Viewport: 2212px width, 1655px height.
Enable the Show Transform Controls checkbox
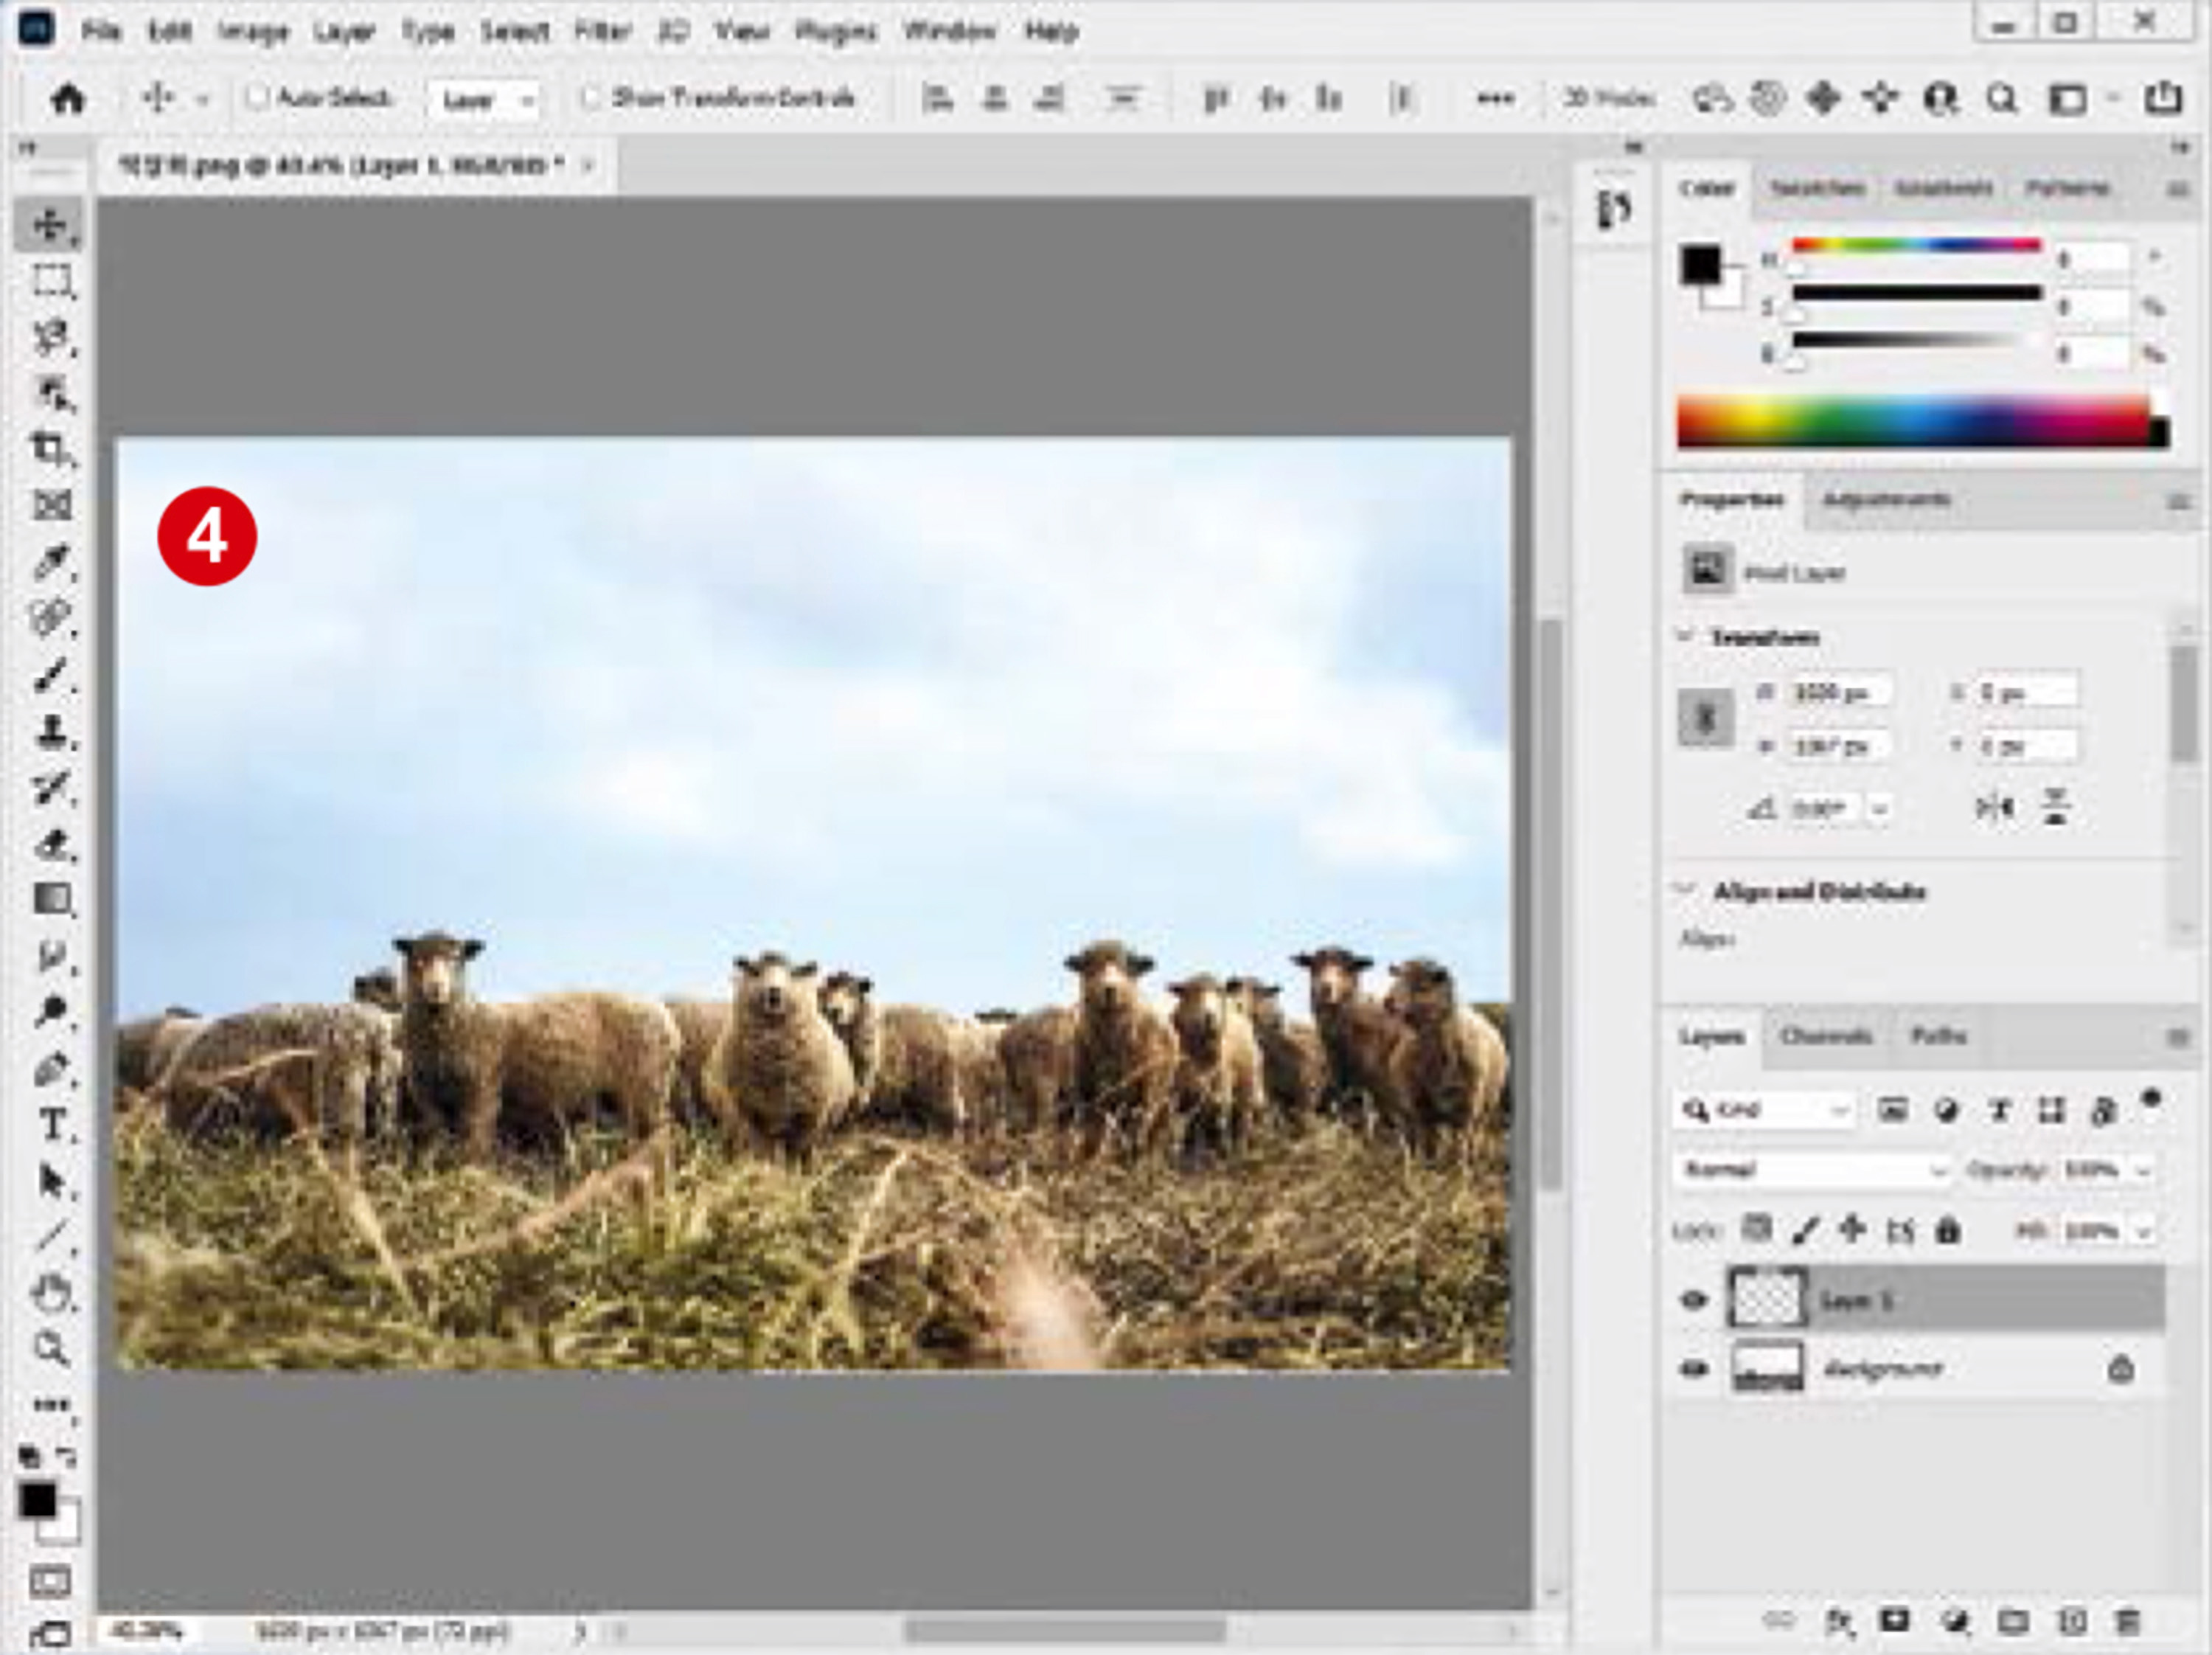tap(592, 97)
